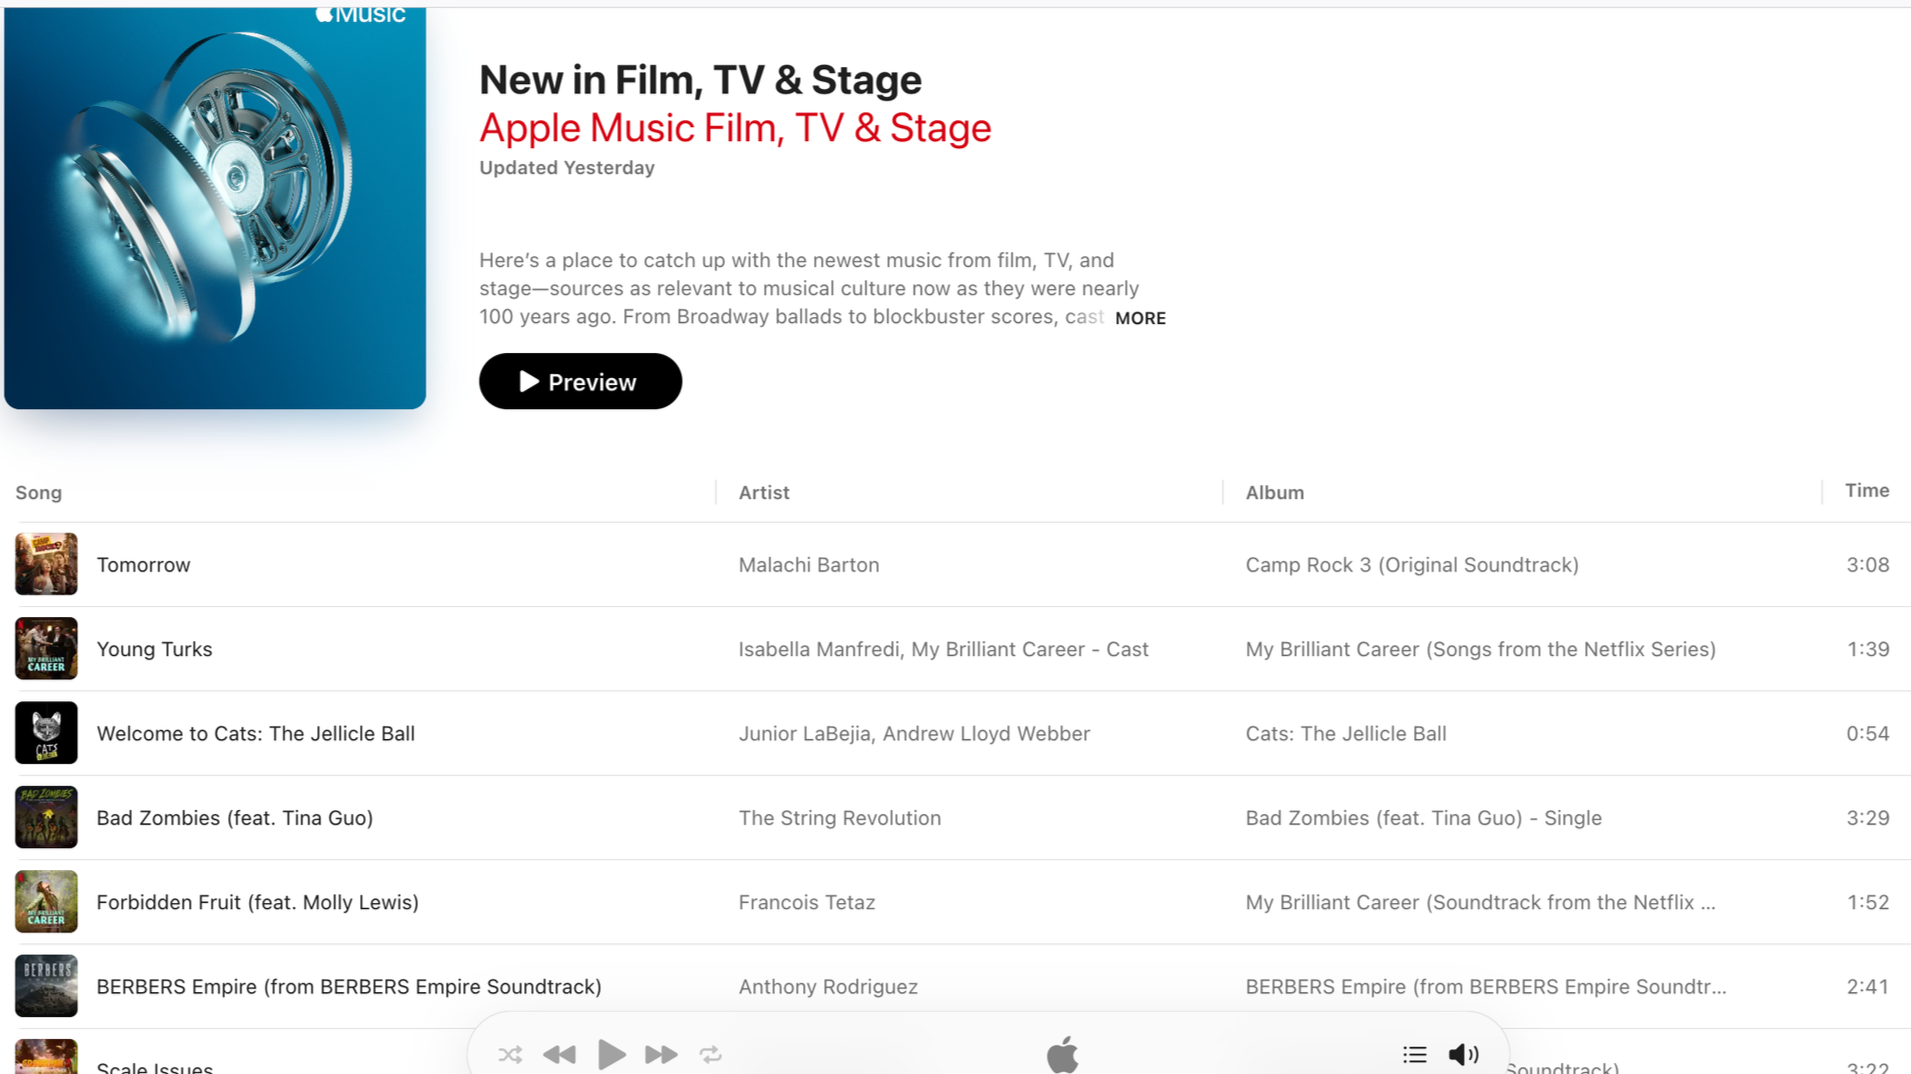Open the BERBERS Empire album link
The width and height of the screenshot is (1911, 1074).
pos(1486,987)
